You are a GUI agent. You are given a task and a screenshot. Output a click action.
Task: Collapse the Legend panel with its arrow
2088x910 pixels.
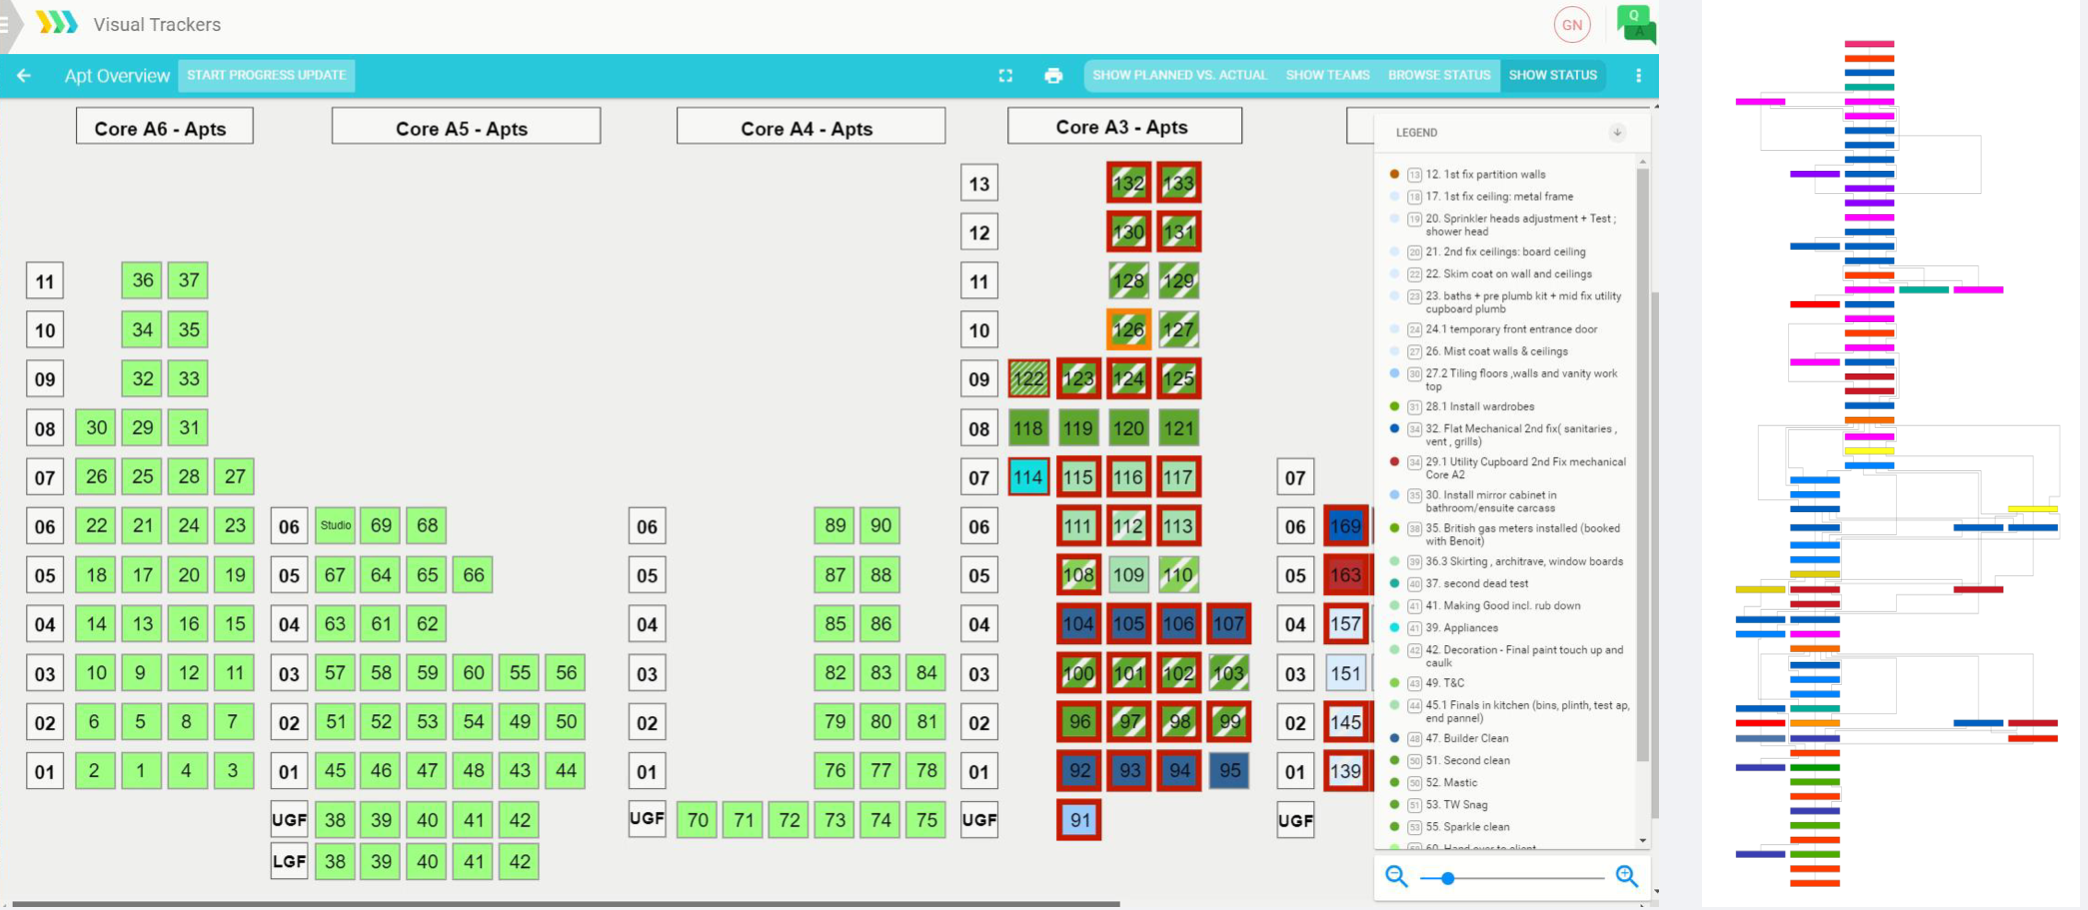1617,131
